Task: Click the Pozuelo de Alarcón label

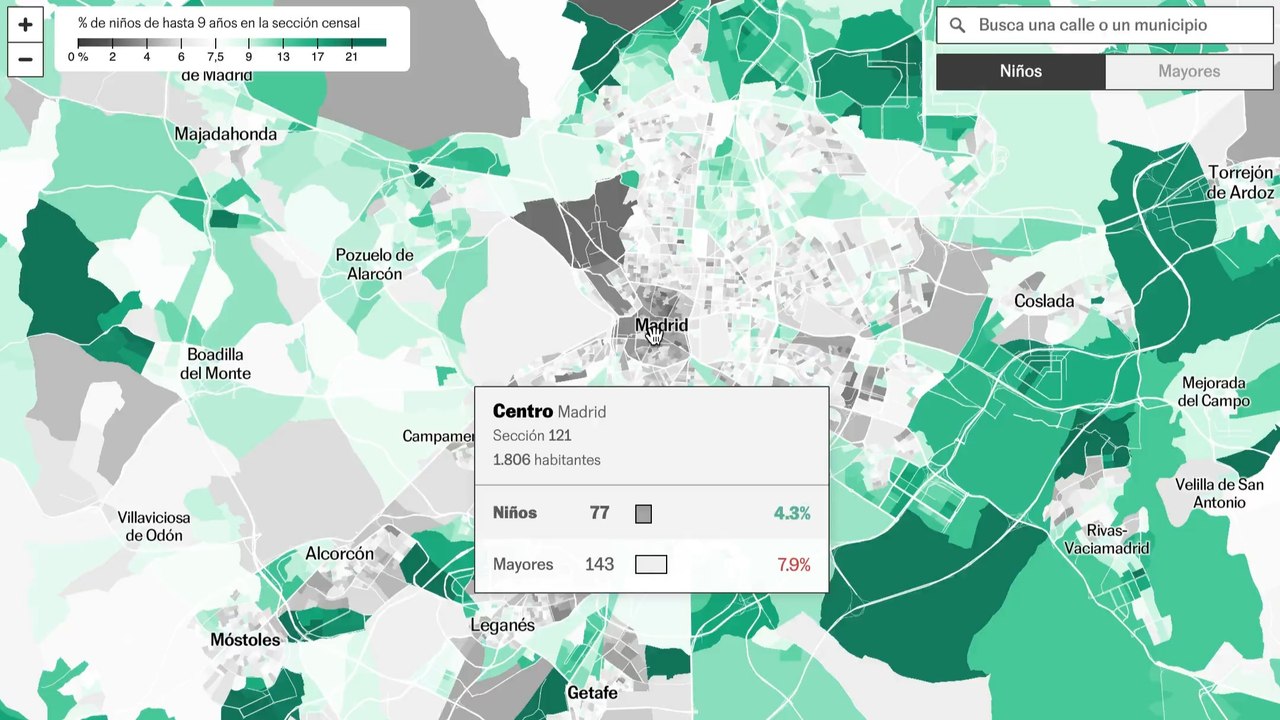Action: pyautogui.click(x=375, y=264)
